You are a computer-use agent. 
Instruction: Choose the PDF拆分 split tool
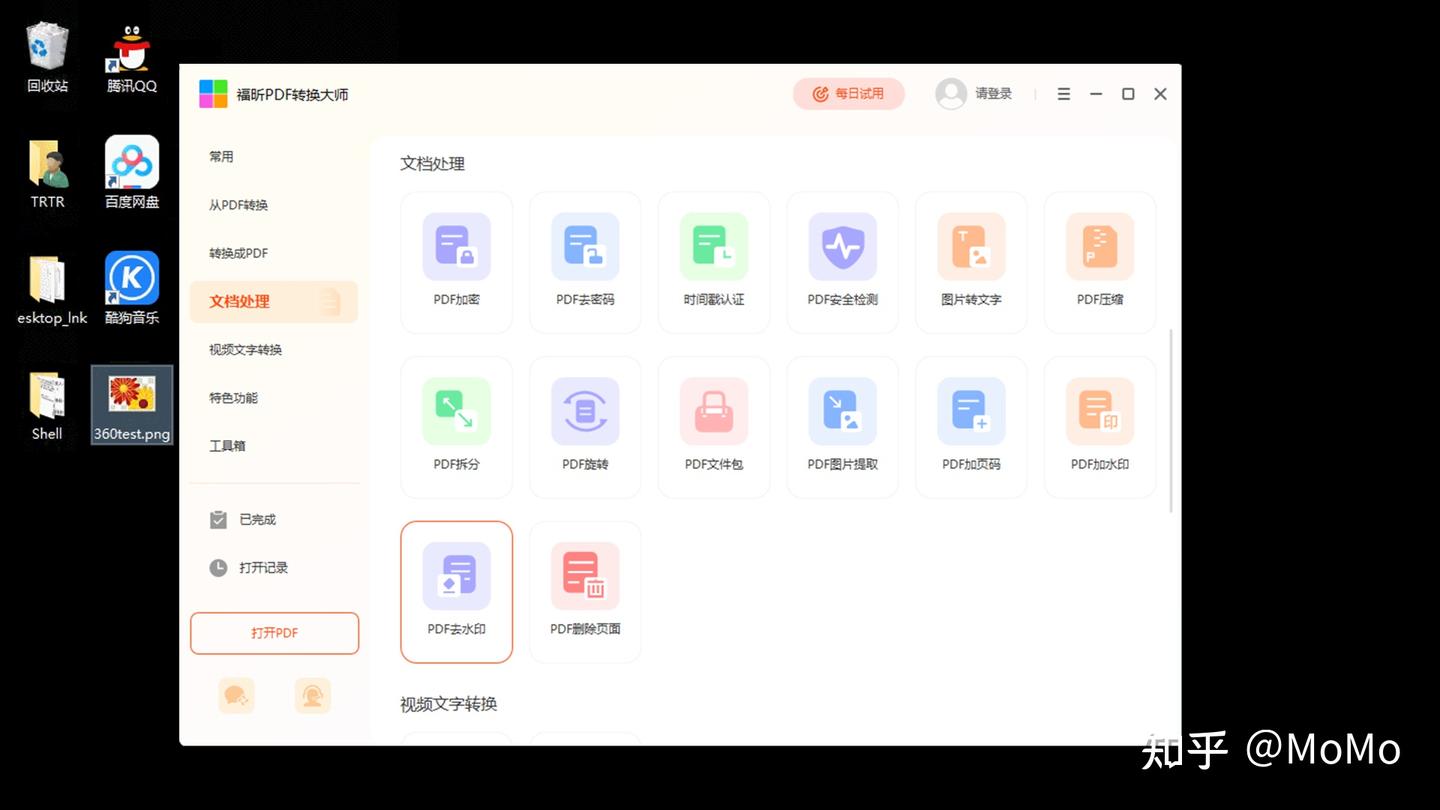(x=456, y=427)
